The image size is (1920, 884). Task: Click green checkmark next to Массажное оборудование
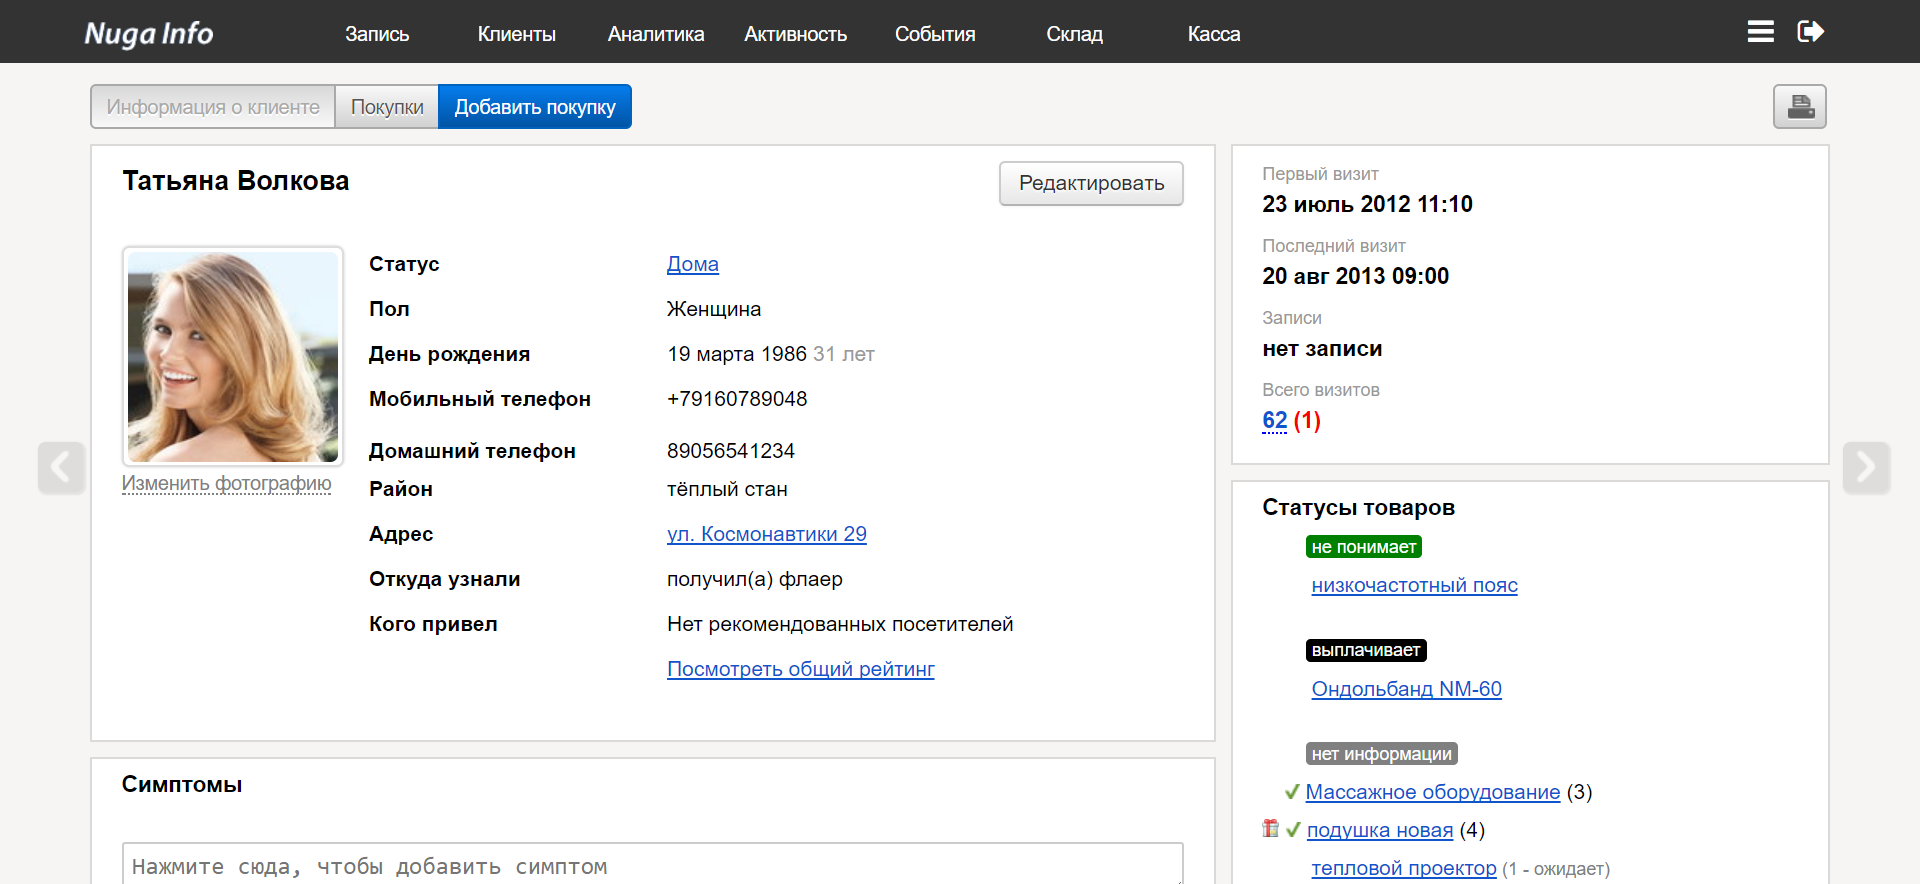[1291, 792]
